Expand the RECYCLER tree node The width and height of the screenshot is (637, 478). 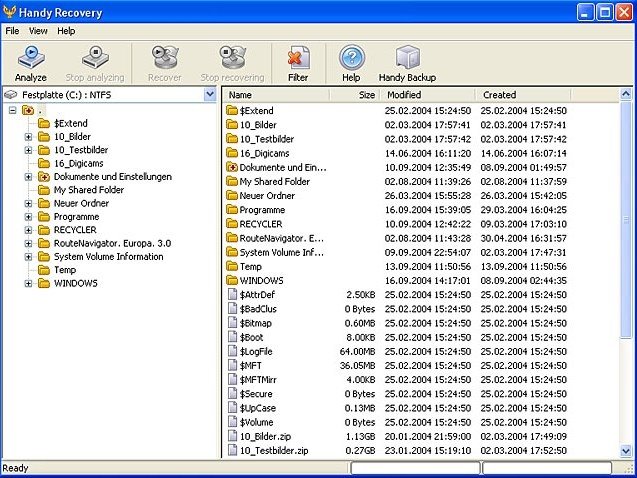pyautogui.click(x=28, y=230)
